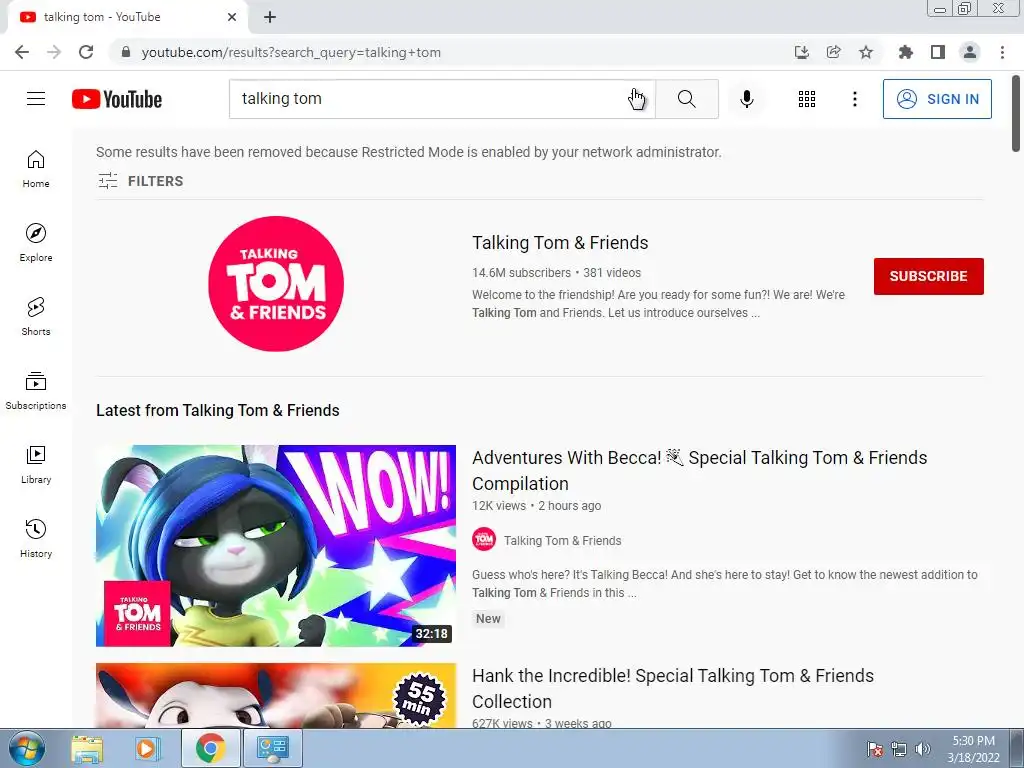Open Subscriptions in the sidebar
The height and width of the screenshot is (768, 1024).
coord(36,391)
